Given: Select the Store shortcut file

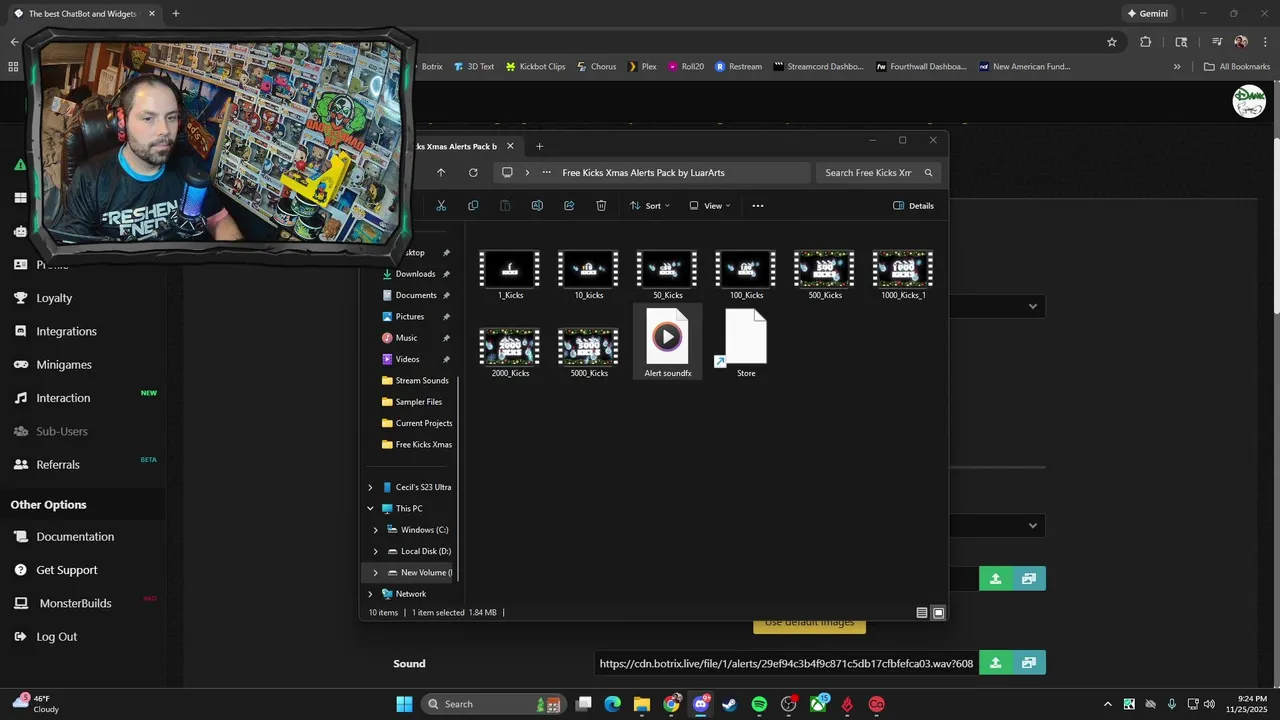Looking at the screenshot, I should (746, 342).
